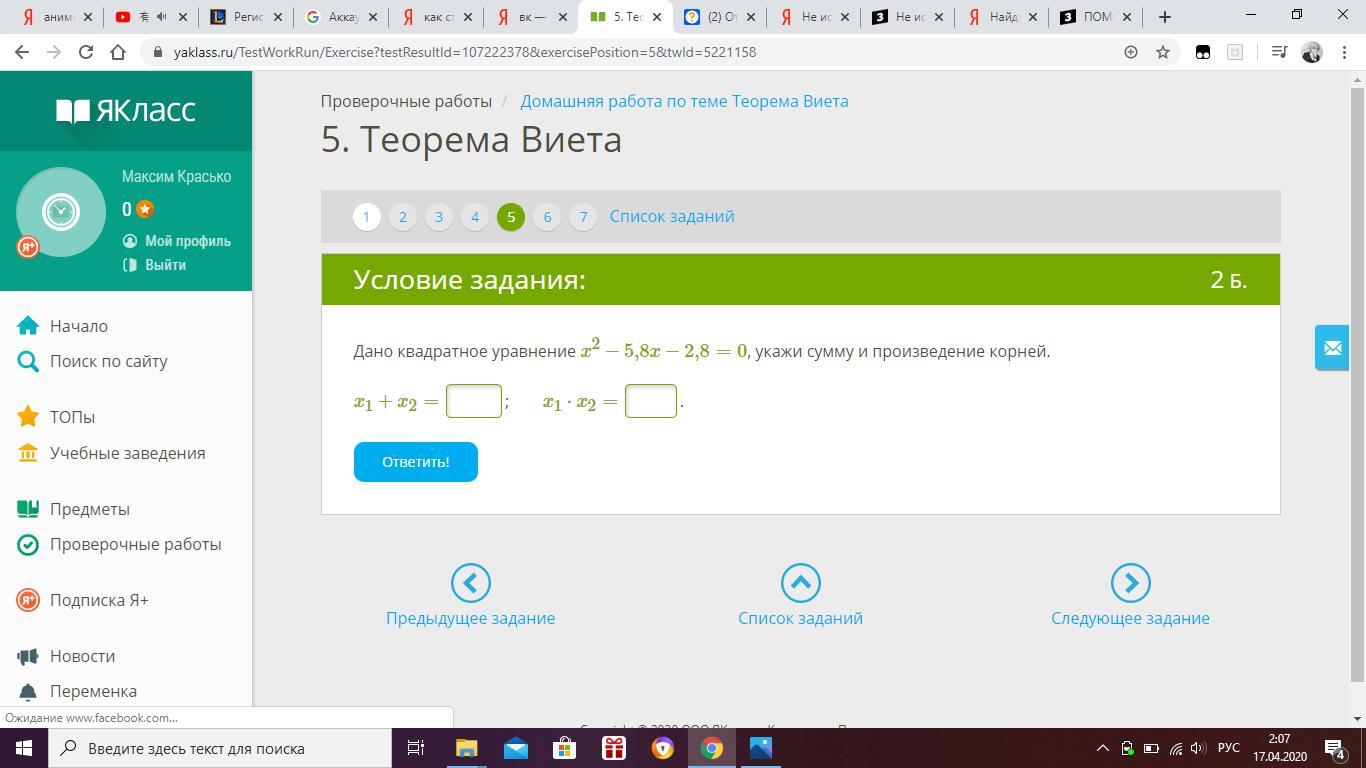
Task: Close the active Теорема Виета browser tab
Action: tap(657, 17)
